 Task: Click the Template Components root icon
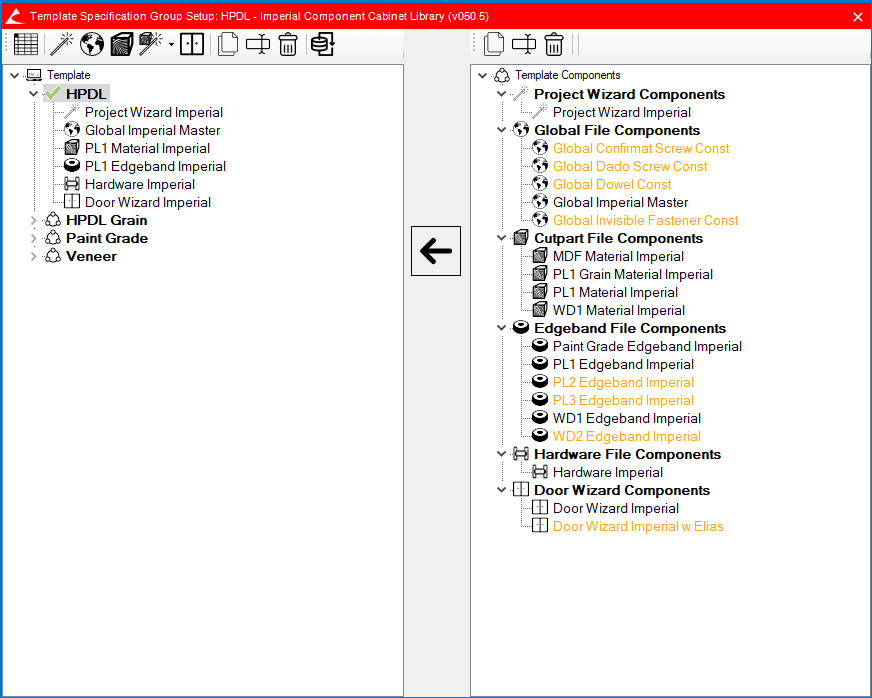502,75
